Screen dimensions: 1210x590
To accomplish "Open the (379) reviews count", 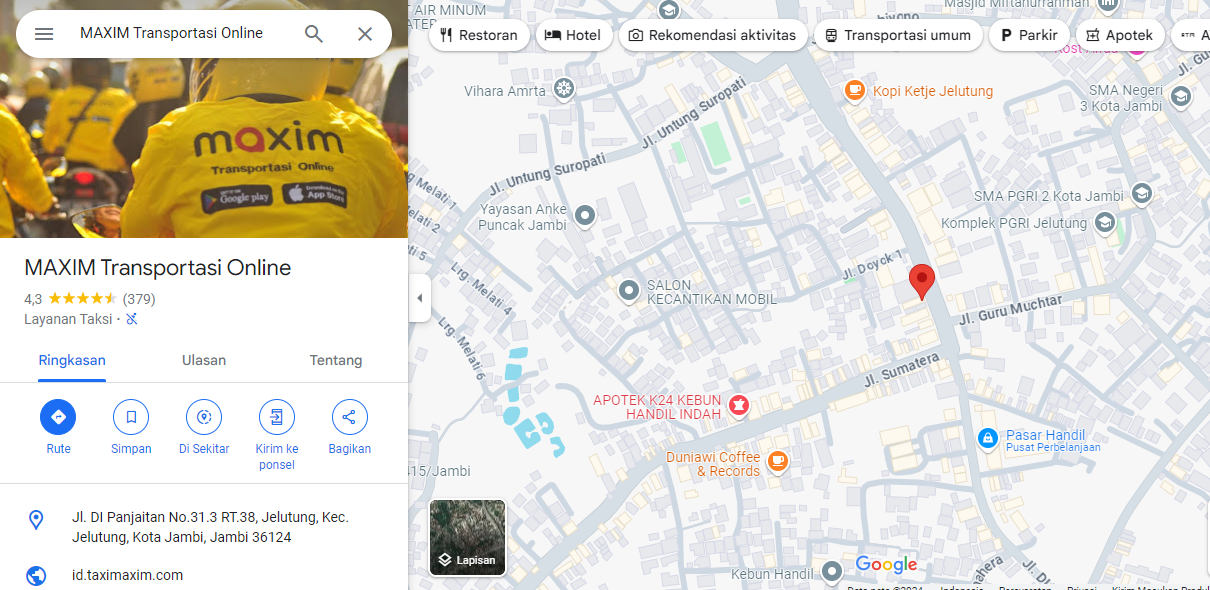I will [139, 299].
